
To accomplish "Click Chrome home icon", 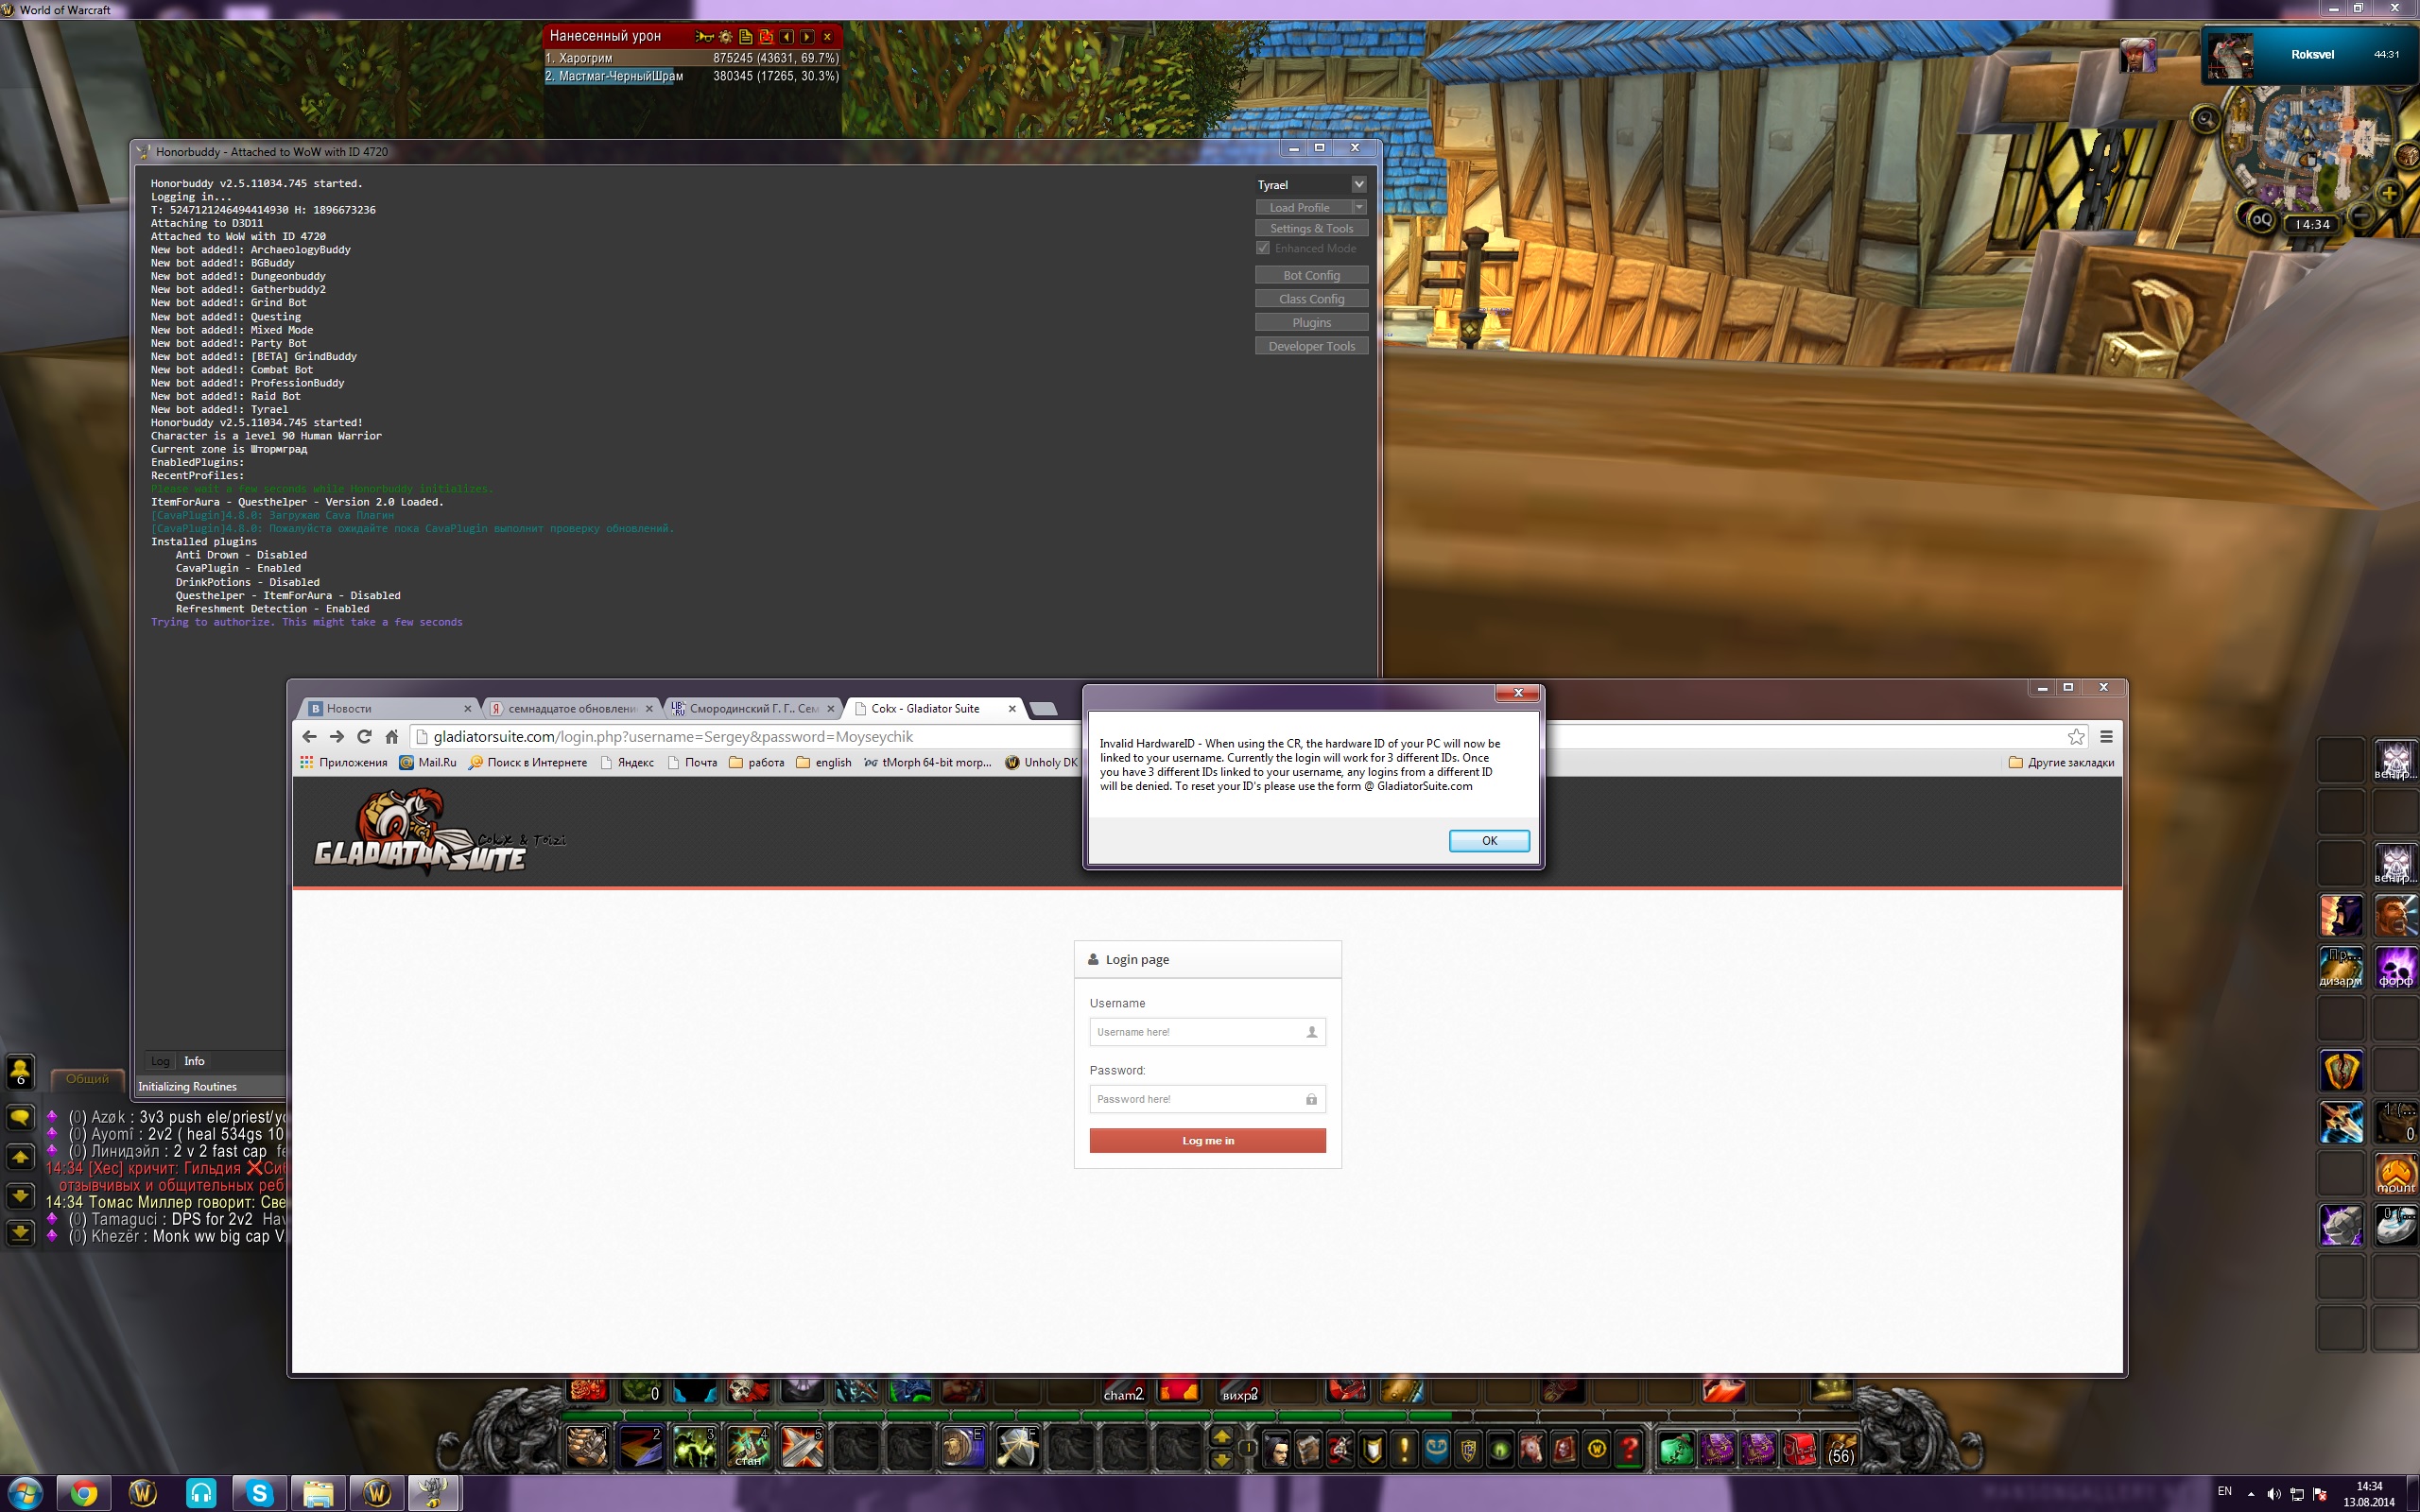I will 392,737.
